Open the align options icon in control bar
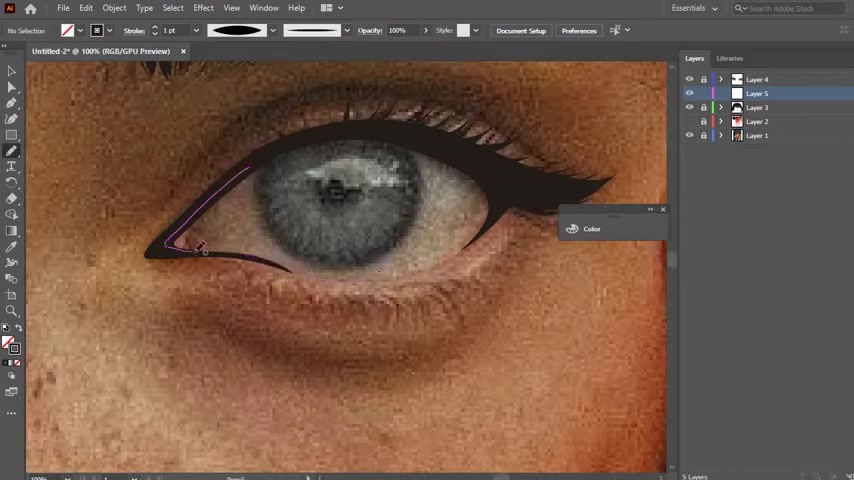 point(615,31)
